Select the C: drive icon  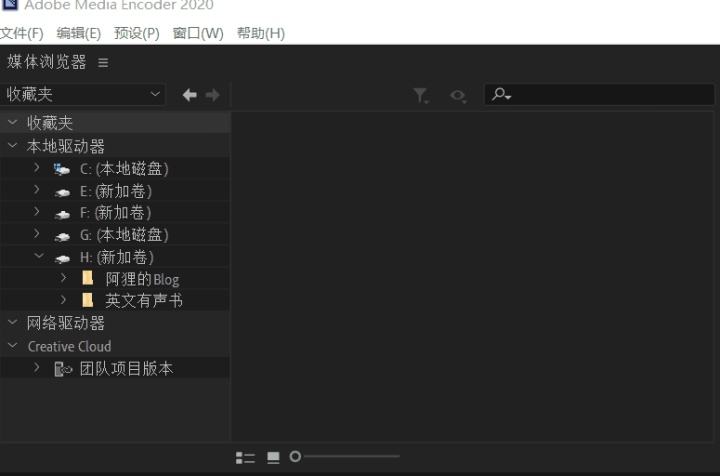click(x=62, y=169)
